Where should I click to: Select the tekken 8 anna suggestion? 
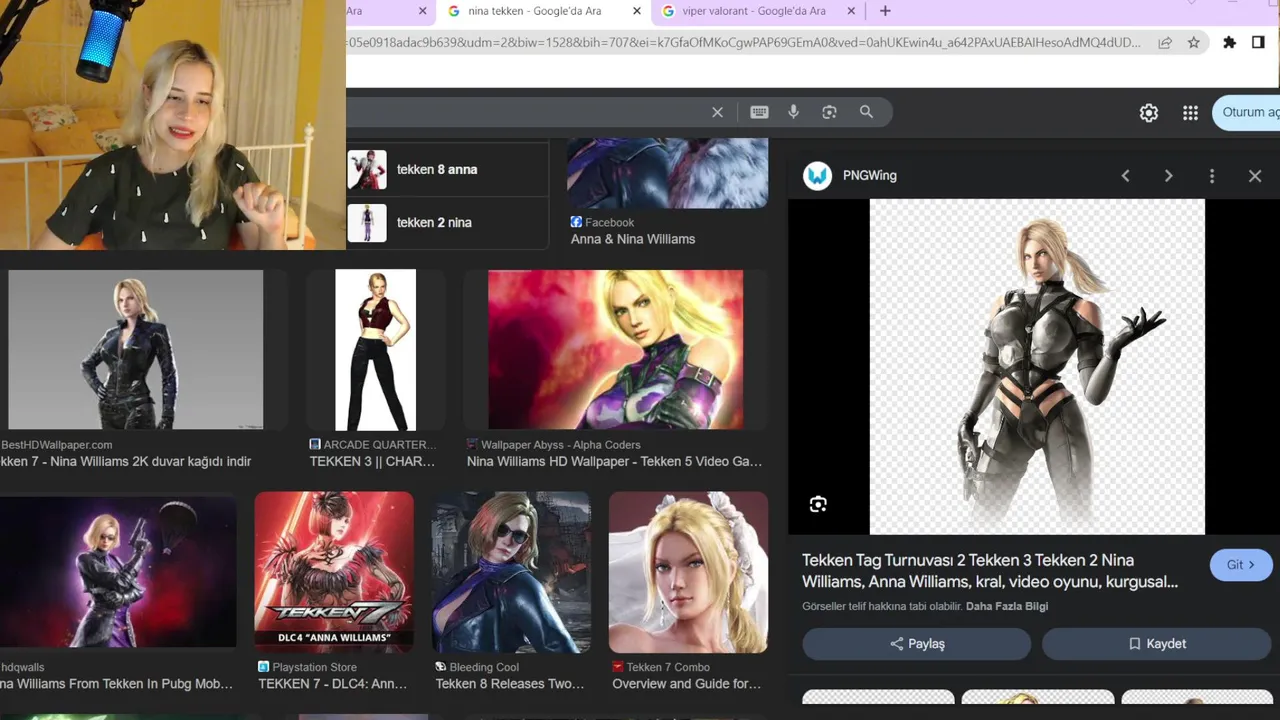(447, 170)
